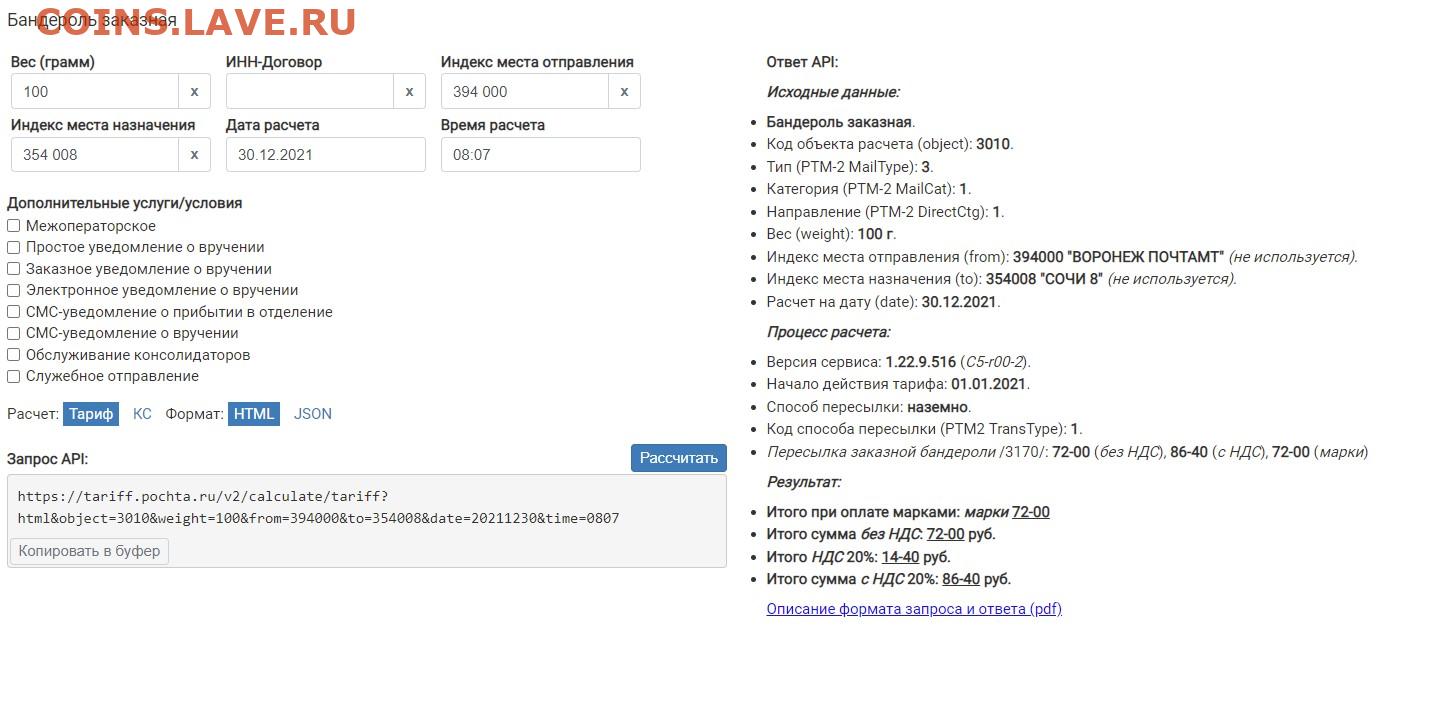Clear the weight field with x button

point(194,91)
